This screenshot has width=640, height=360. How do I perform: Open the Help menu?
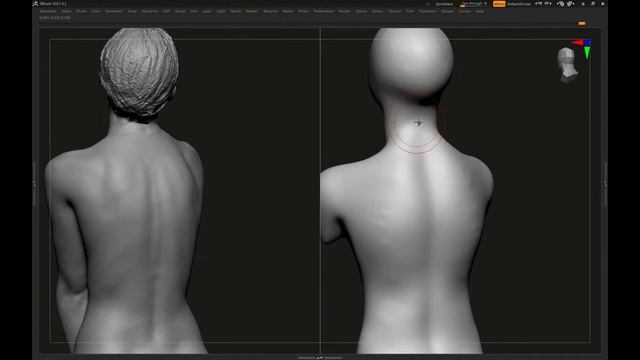click(480, 11)
